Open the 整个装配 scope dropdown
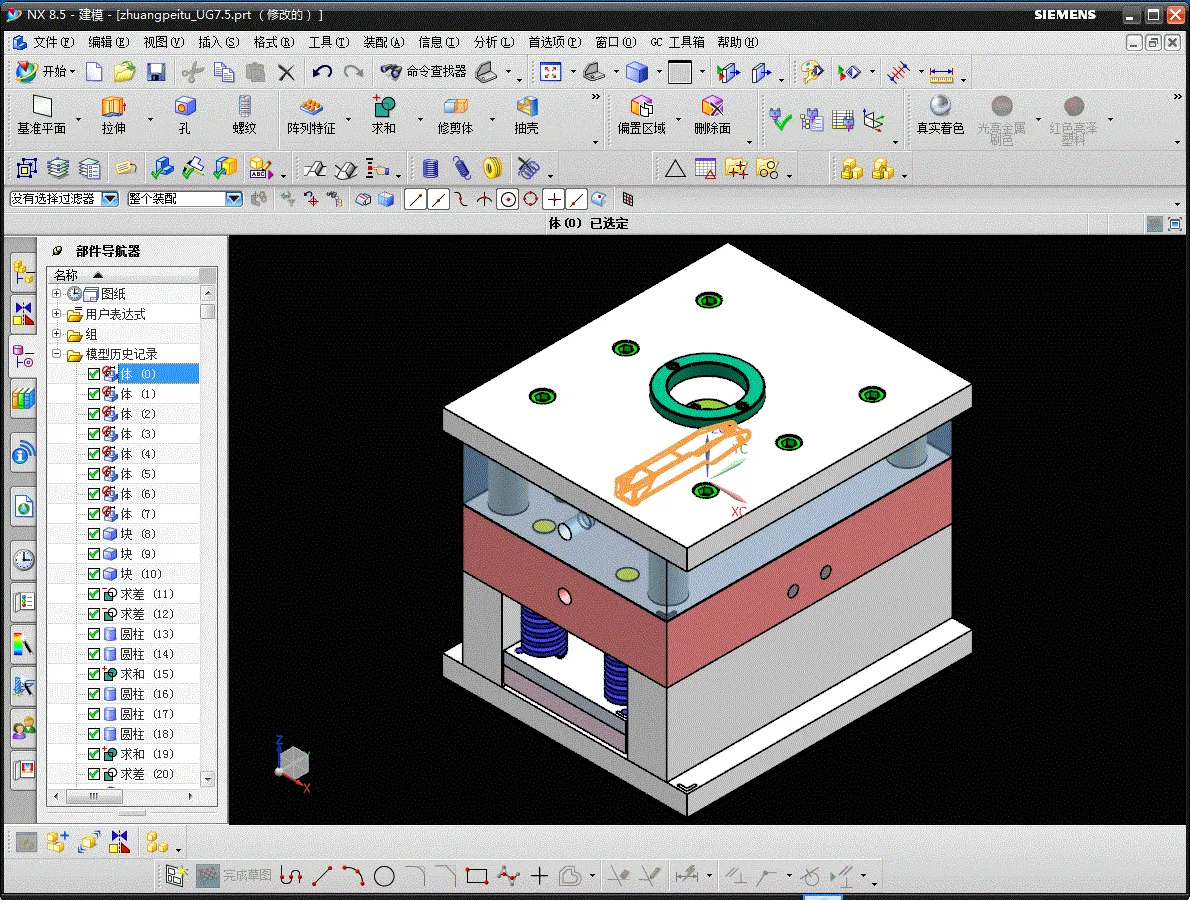The image size is (1190, 900). click(x=234, y=199)
